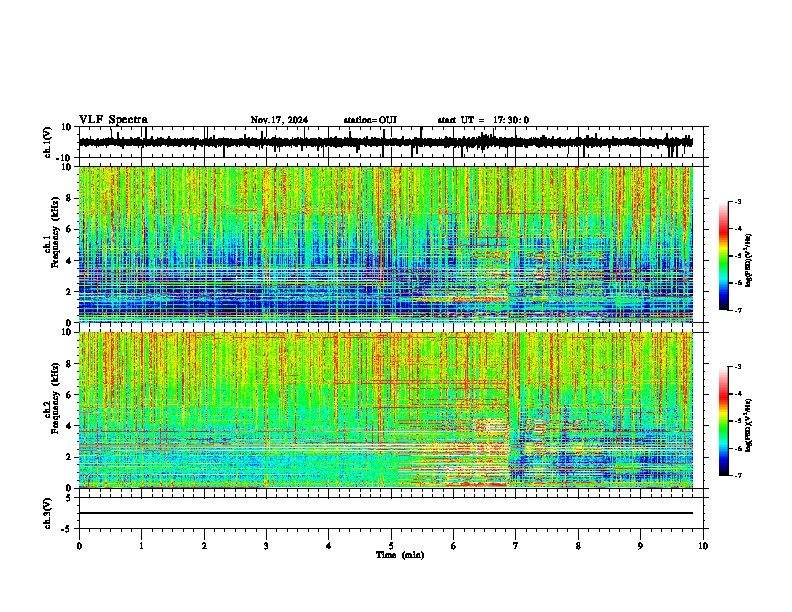
Task: Click the "4" kHz tick on ch.1 spectrogram
Action: tap(70, 261)
